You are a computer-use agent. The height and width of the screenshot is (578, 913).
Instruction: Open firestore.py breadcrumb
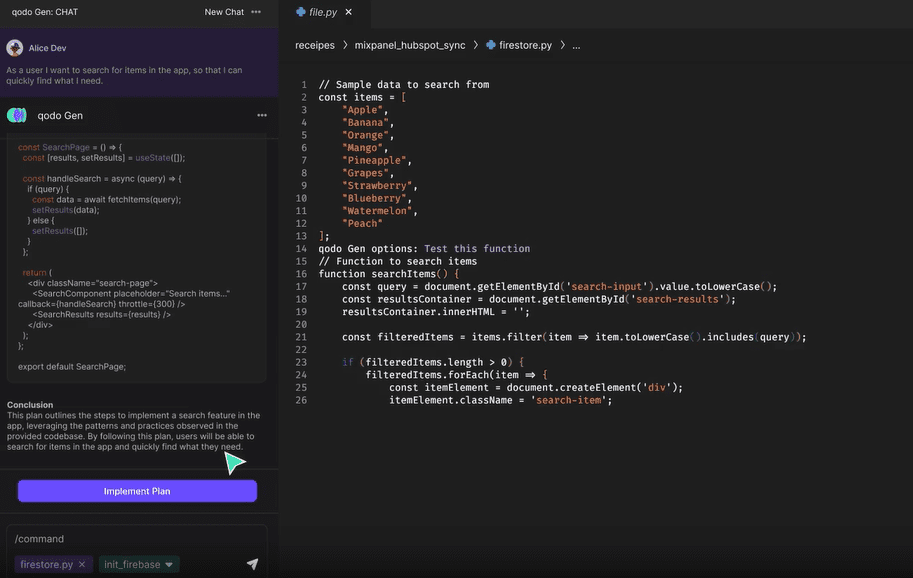(525, 45)
